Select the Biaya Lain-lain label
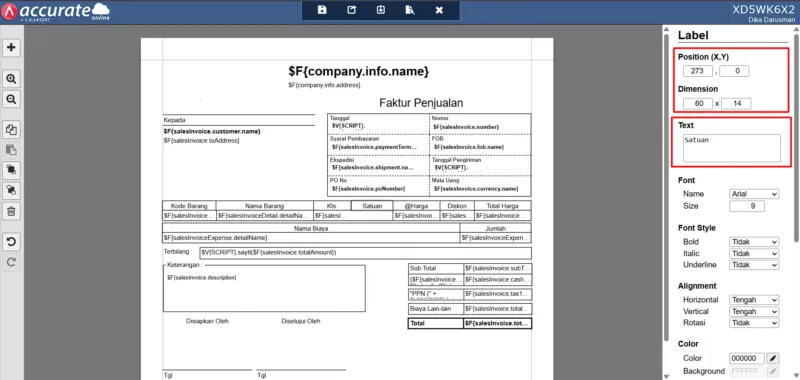 coord(436,309)
